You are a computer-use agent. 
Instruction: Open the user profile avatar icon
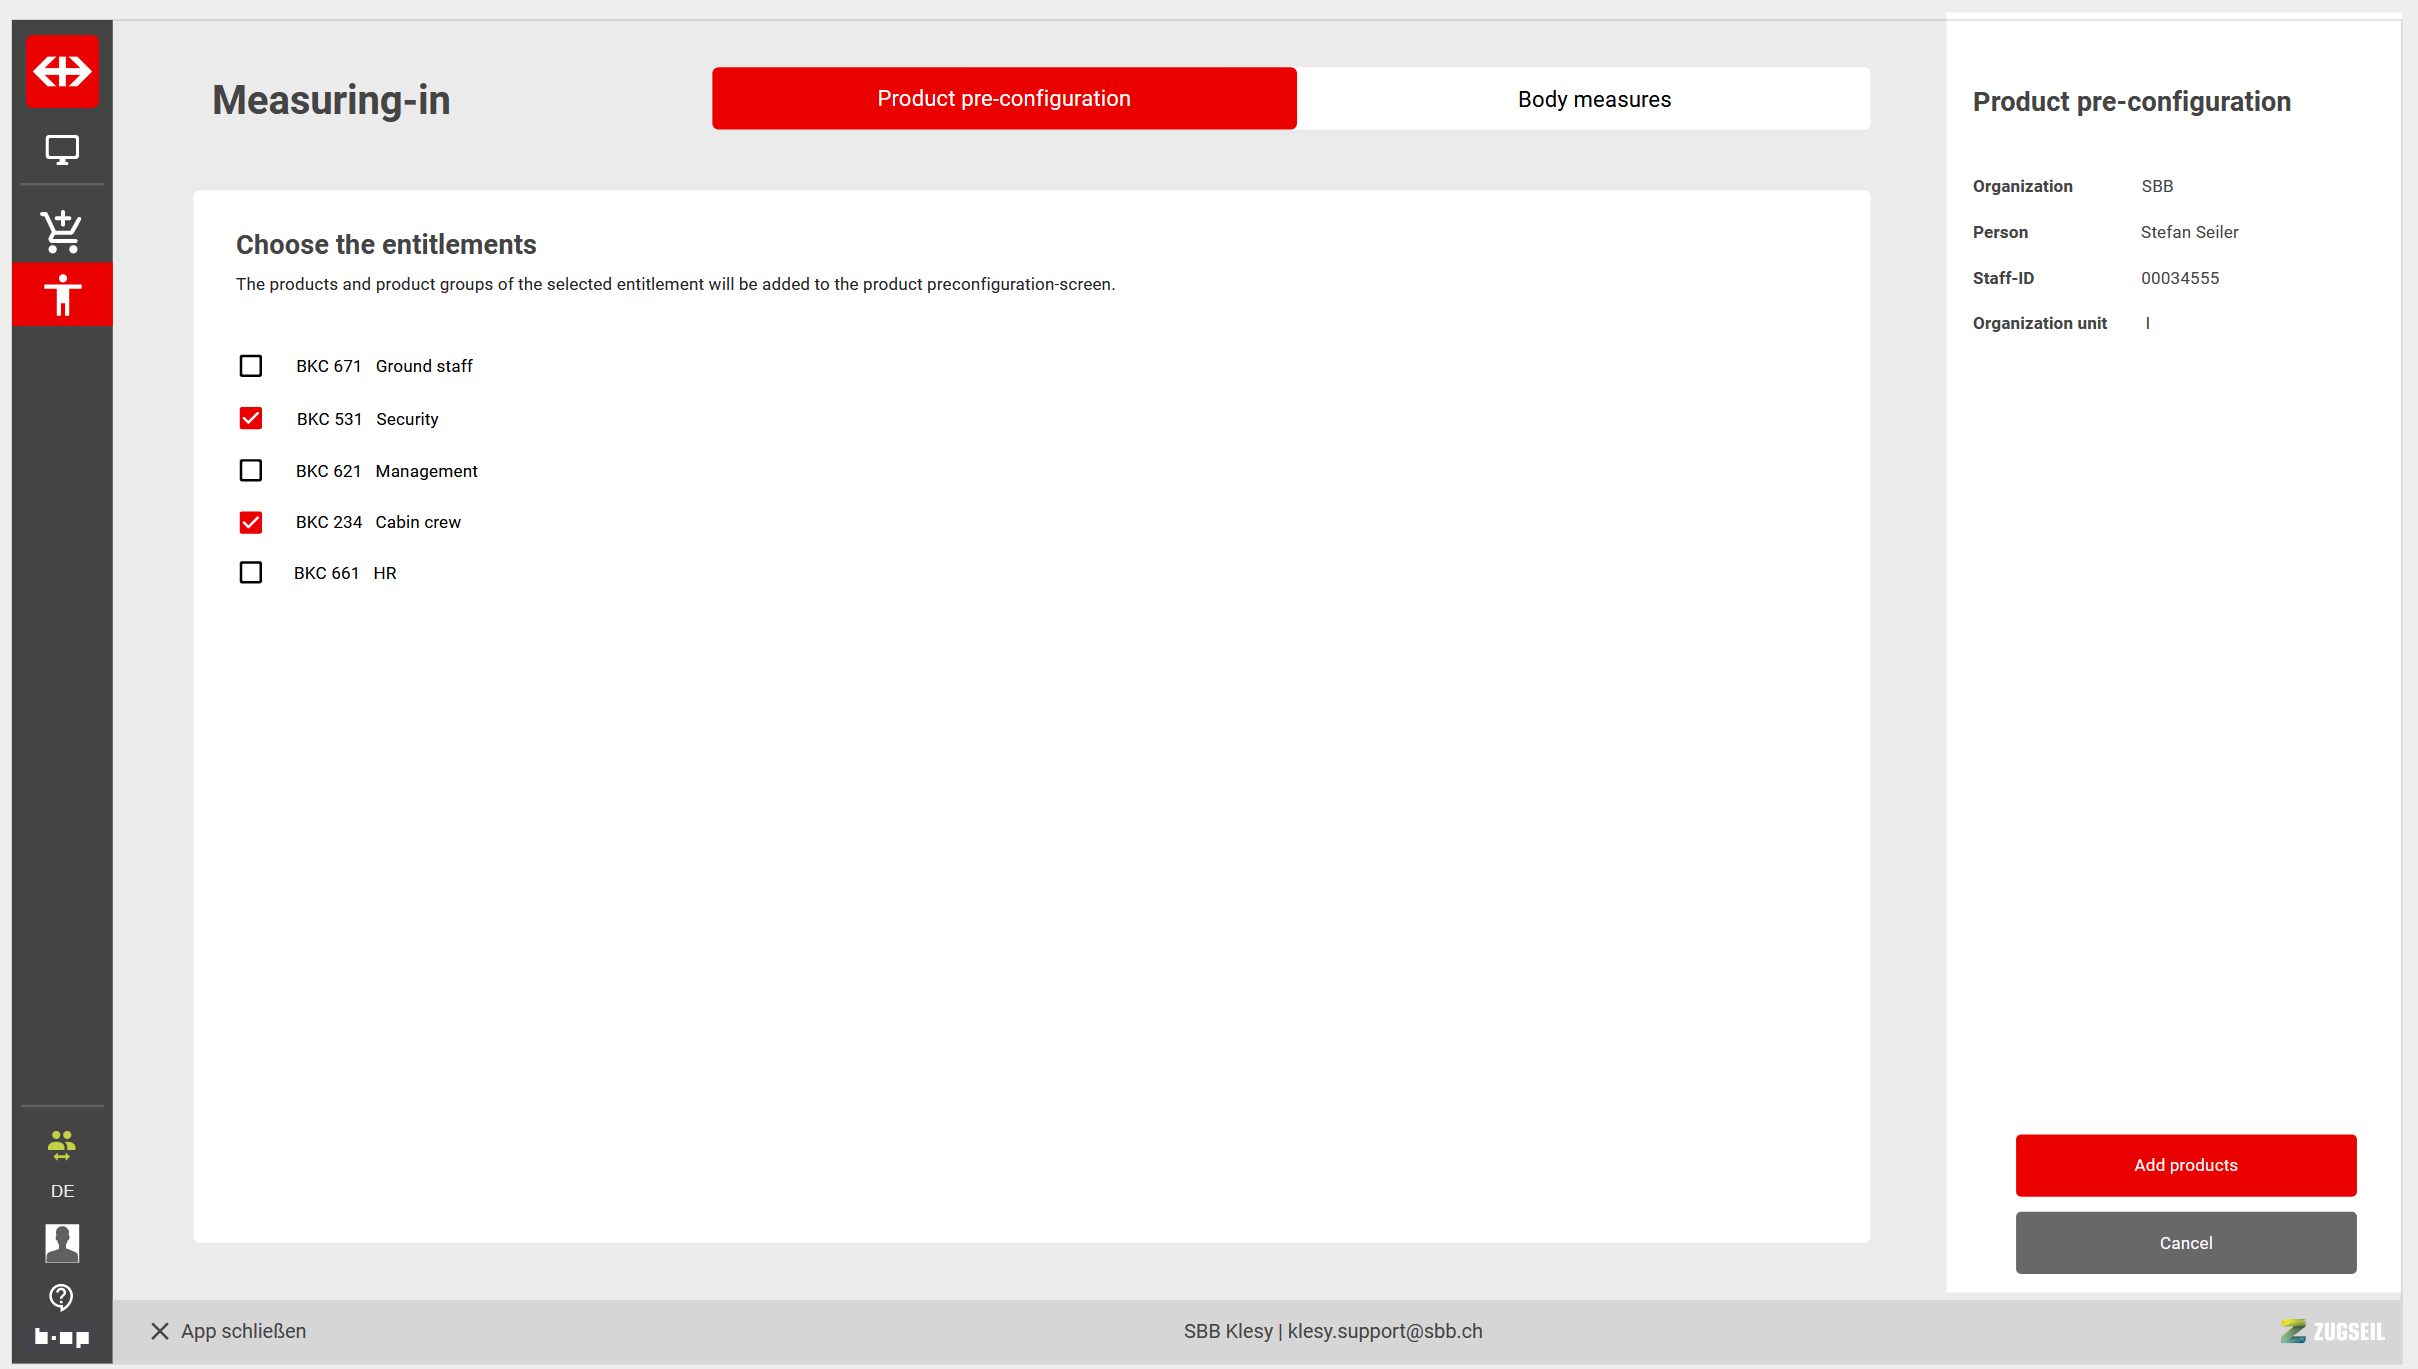point(62,1242)
